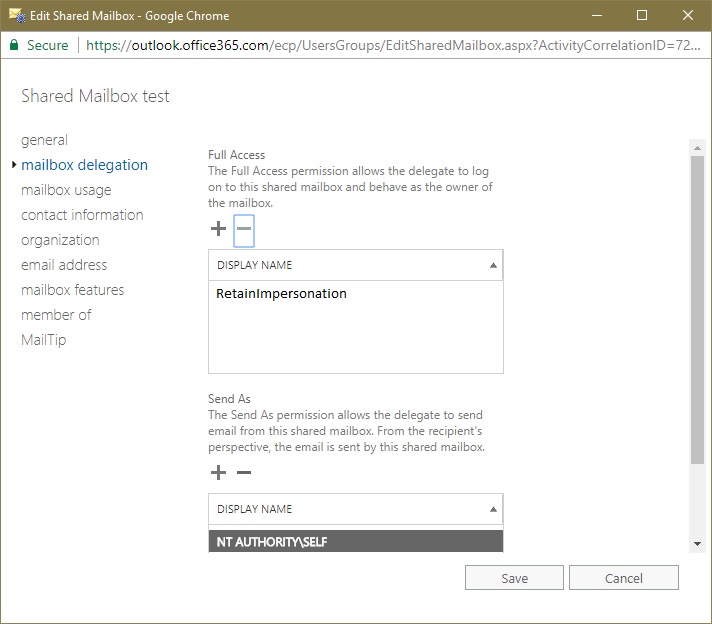
Task: Open mailbox features section
Action: pos(73,290)
